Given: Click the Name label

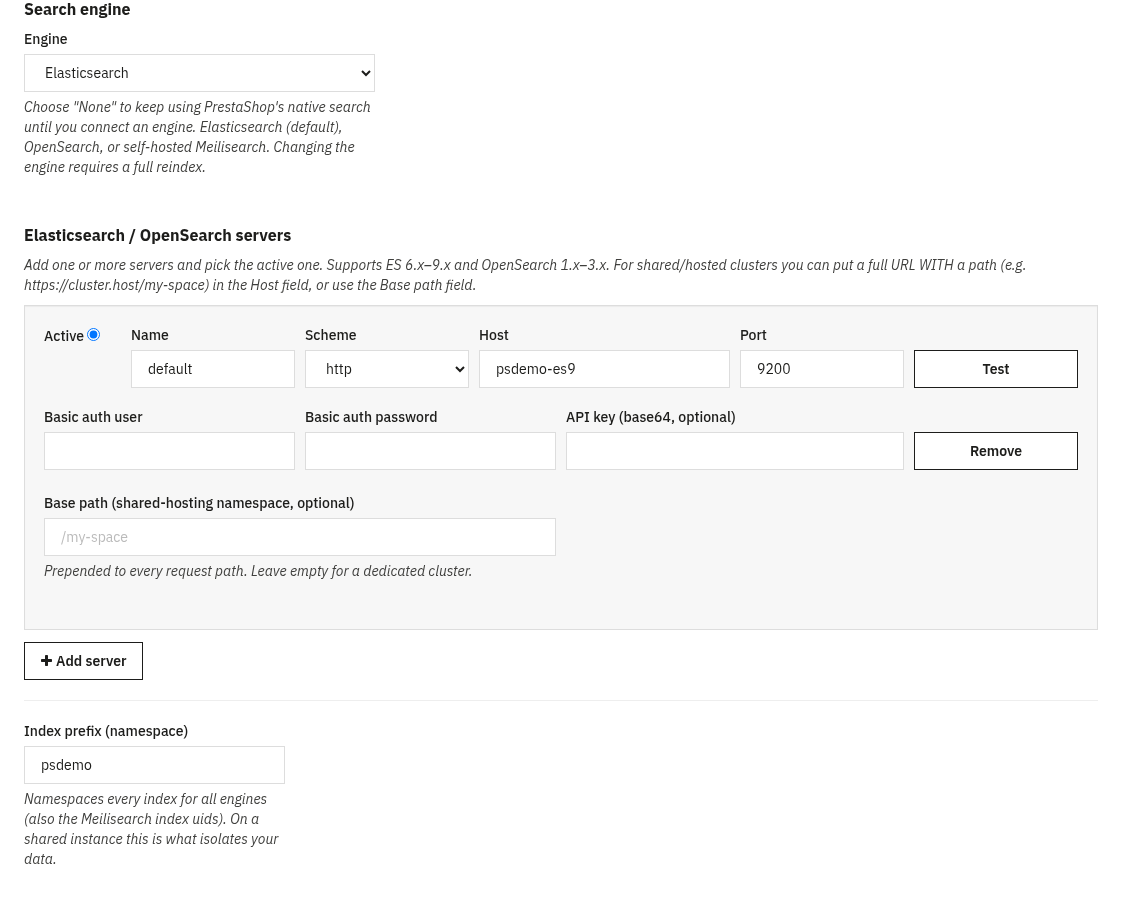Looking at the screenshot, I should click(150, 335).
